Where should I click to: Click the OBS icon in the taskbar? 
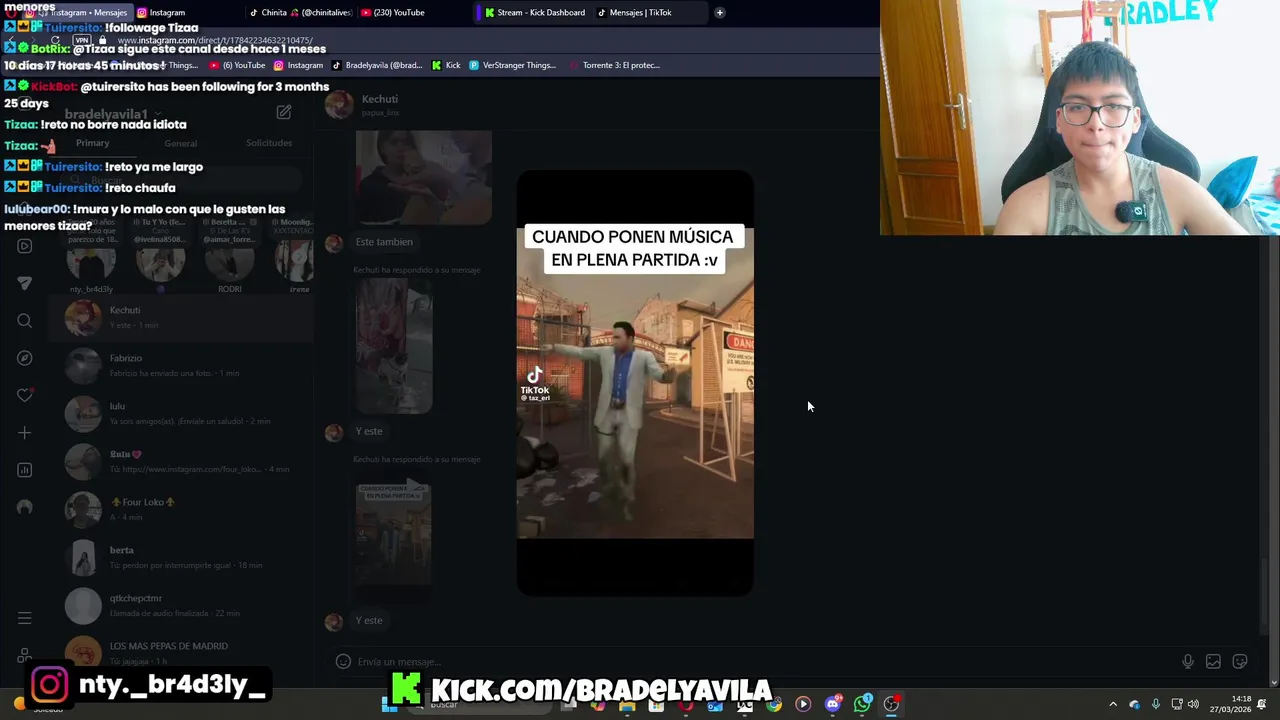pyautogui.click(x=891, y=704)
